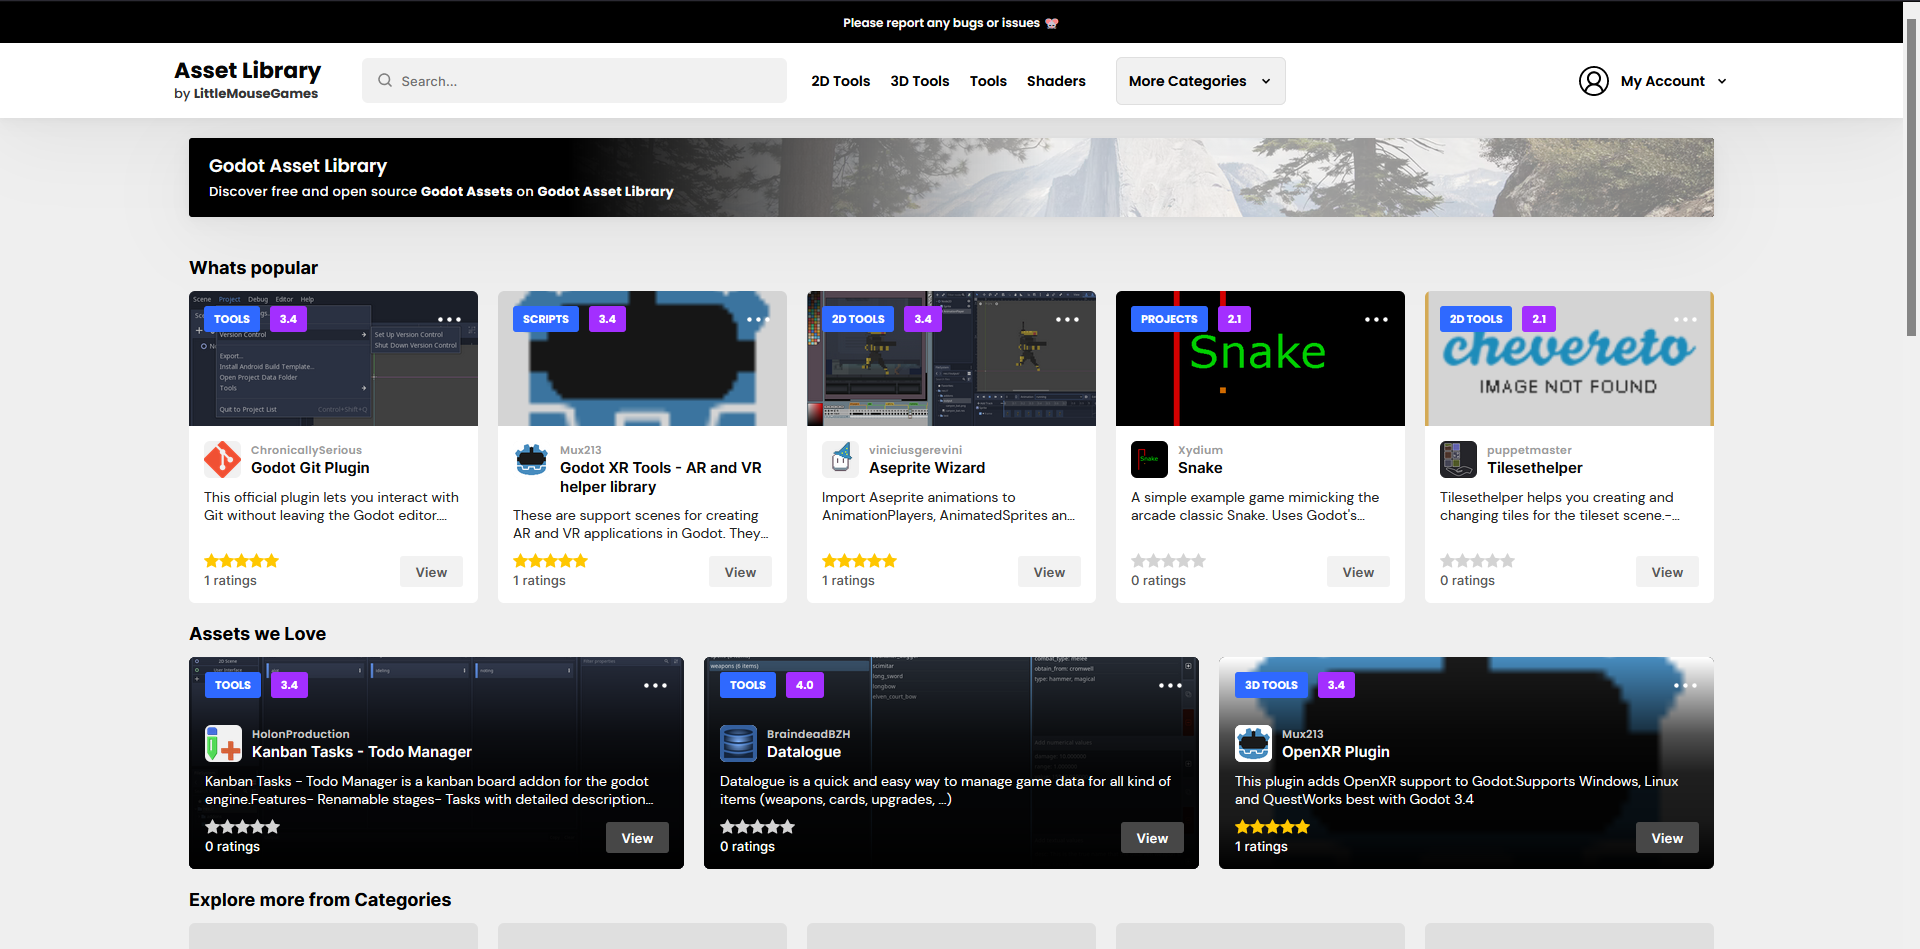The image size is (1920, 949).
Task: Expand the My Account dropdown chevron
Action: coord(1722,82)
